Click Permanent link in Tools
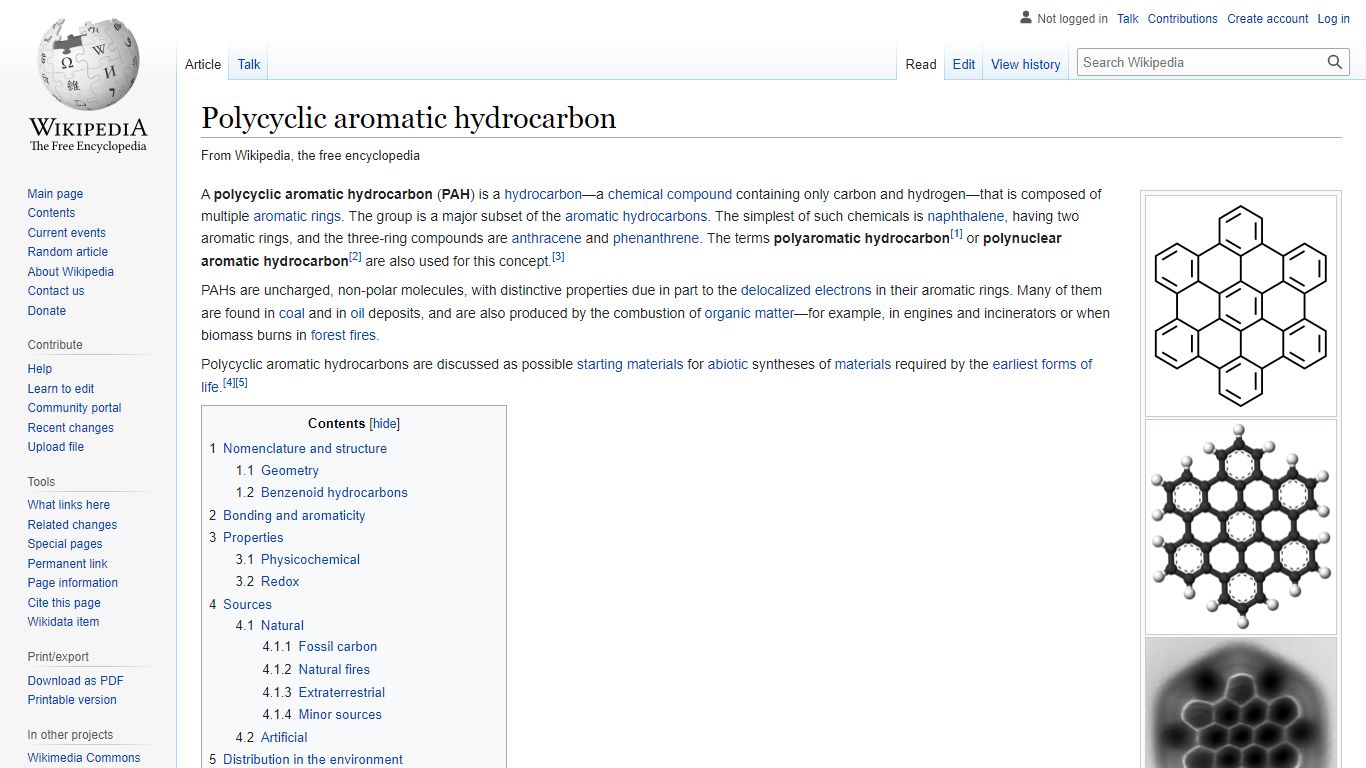Screen dimensions: 1366x768 point(67,564)
